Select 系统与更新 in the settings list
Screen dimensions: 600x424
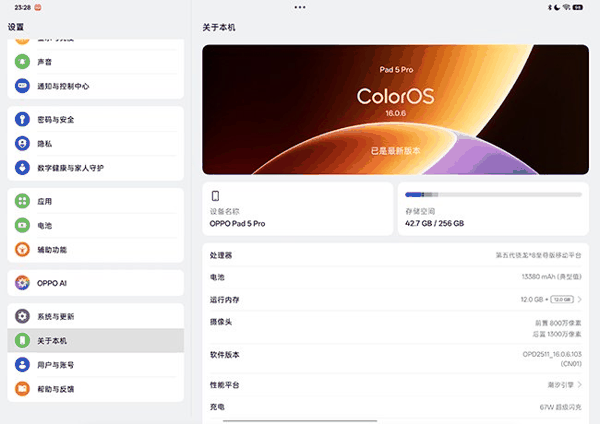pyautogui.click(x=95, y=316)
